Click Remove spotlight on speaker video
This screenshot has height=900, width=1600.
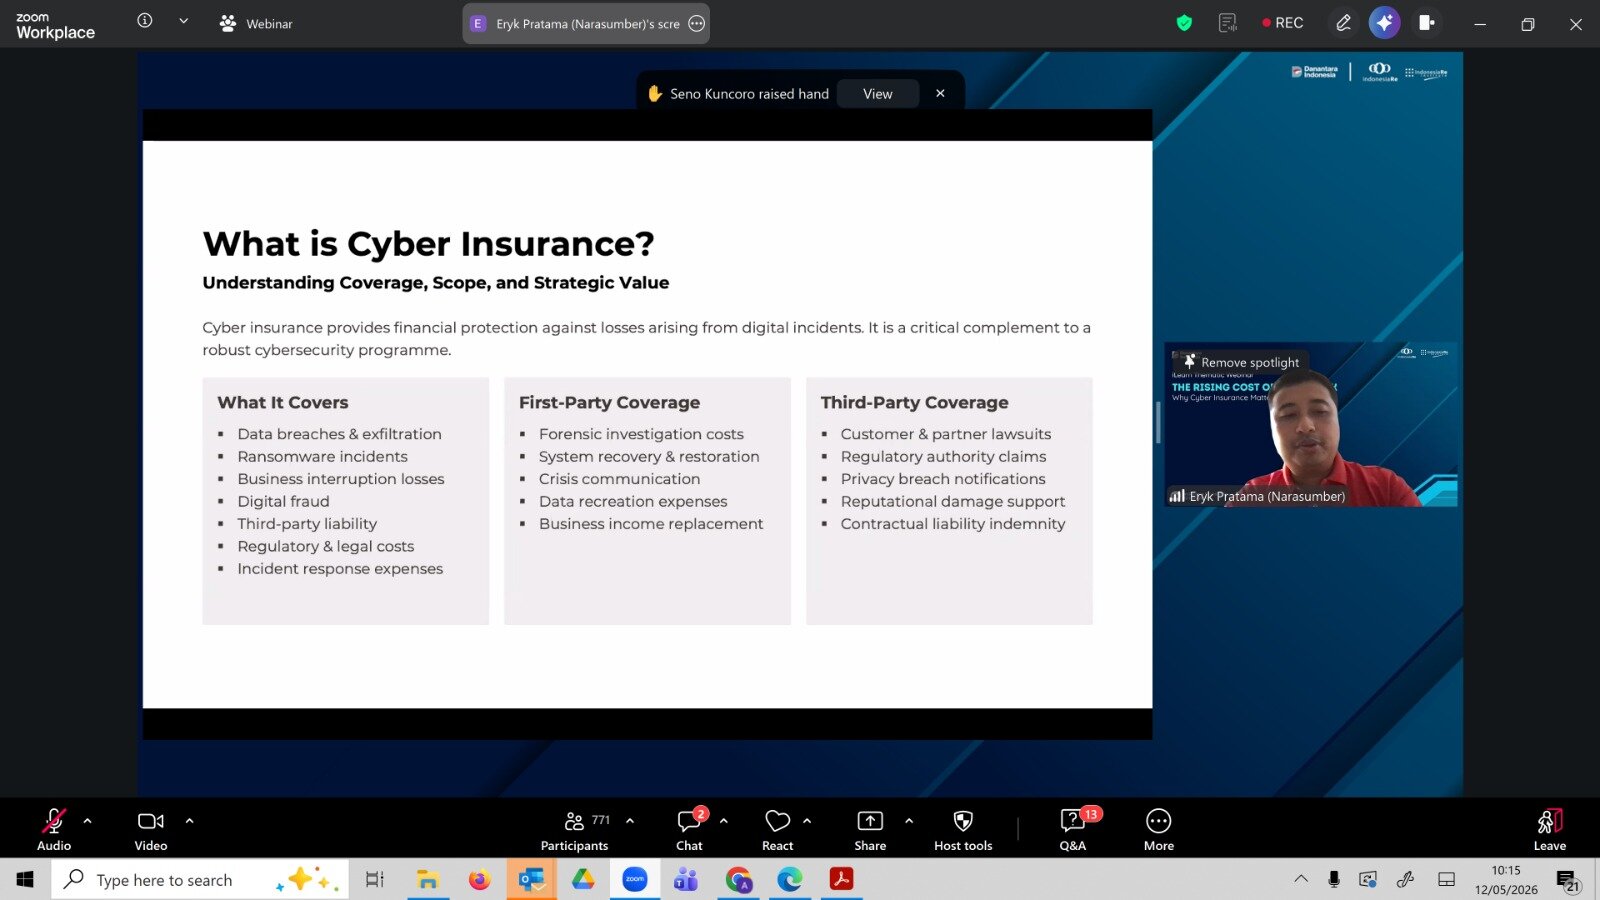(1241, 362)
